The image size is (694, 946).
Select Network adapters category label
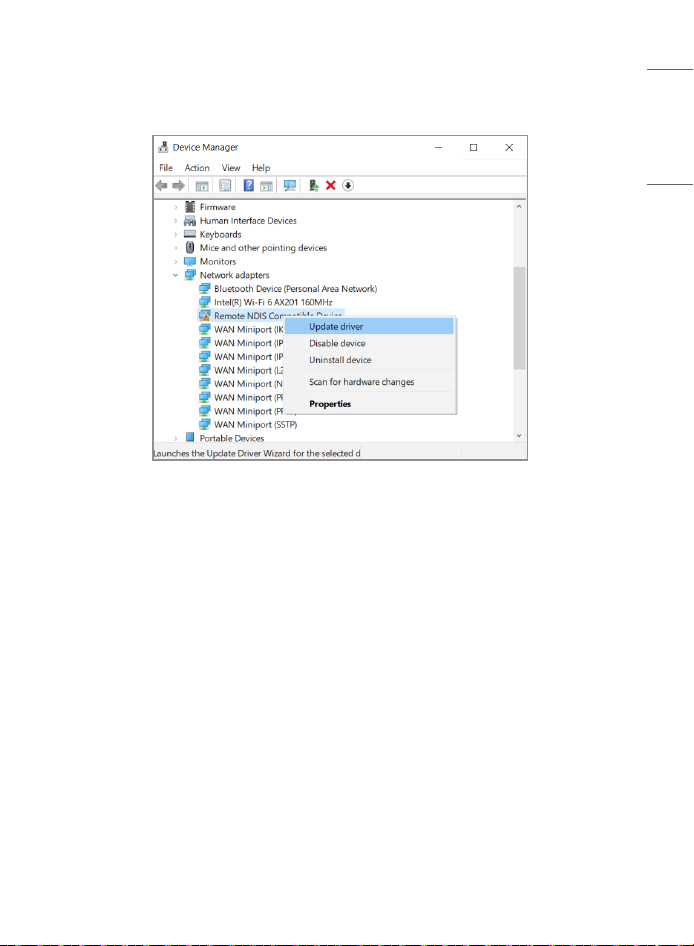[234, 275]
